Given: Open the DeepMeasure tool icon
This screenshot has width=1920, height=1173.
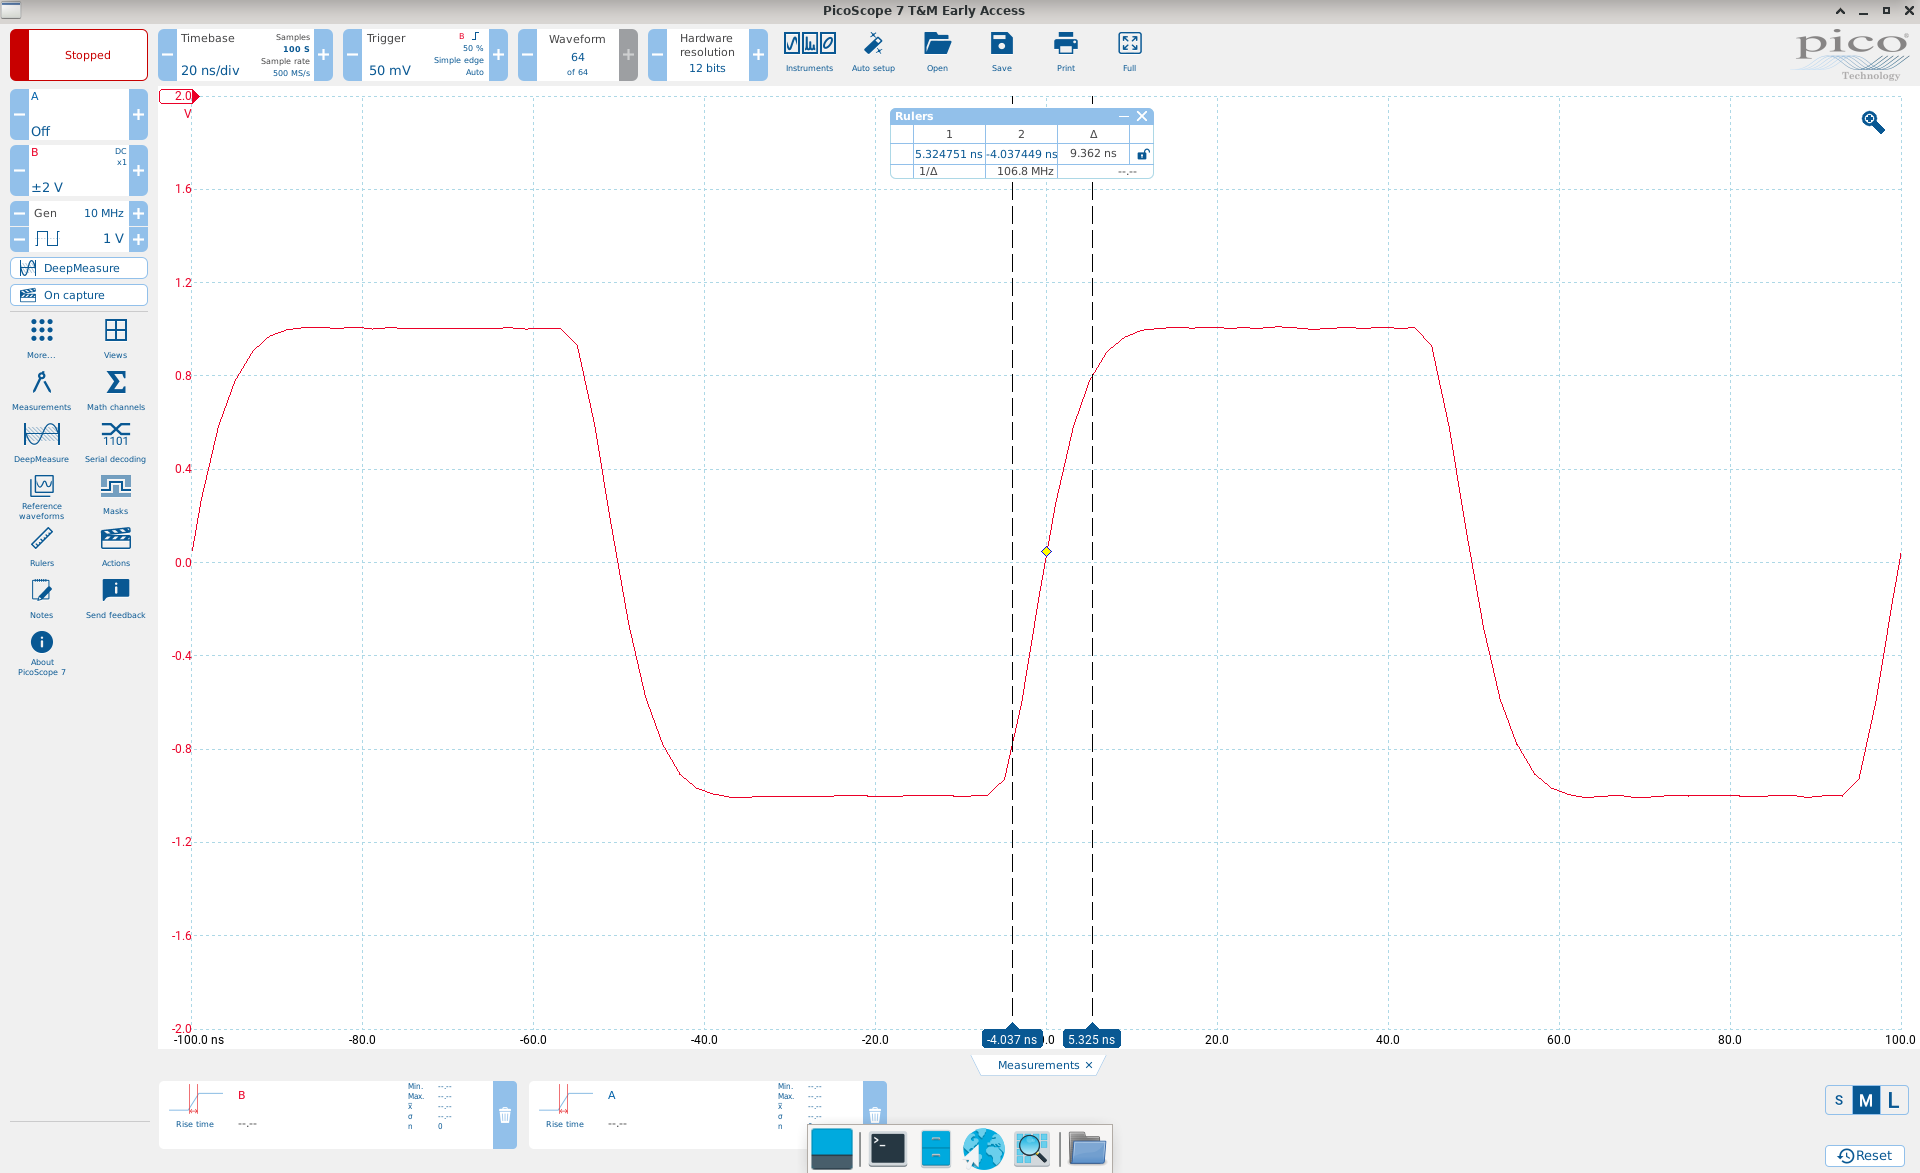Looking at the screenshot, I should (x=41, y=442).
